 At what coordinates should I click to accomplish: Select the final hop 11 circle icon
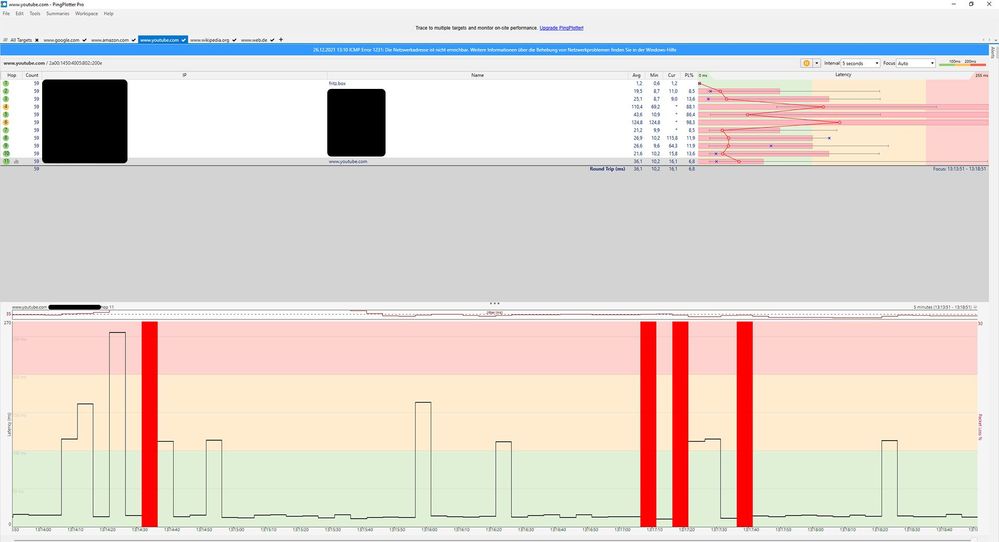click(x=6, y=161)
